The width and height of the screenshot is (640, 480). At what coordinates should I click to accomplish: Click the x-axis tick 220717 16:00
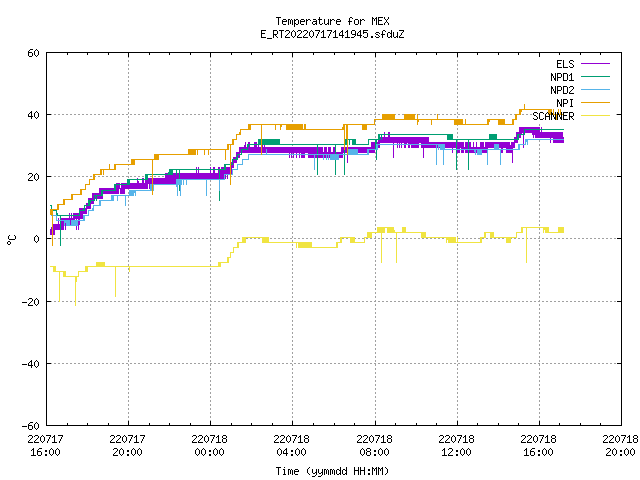coord(45,446)
